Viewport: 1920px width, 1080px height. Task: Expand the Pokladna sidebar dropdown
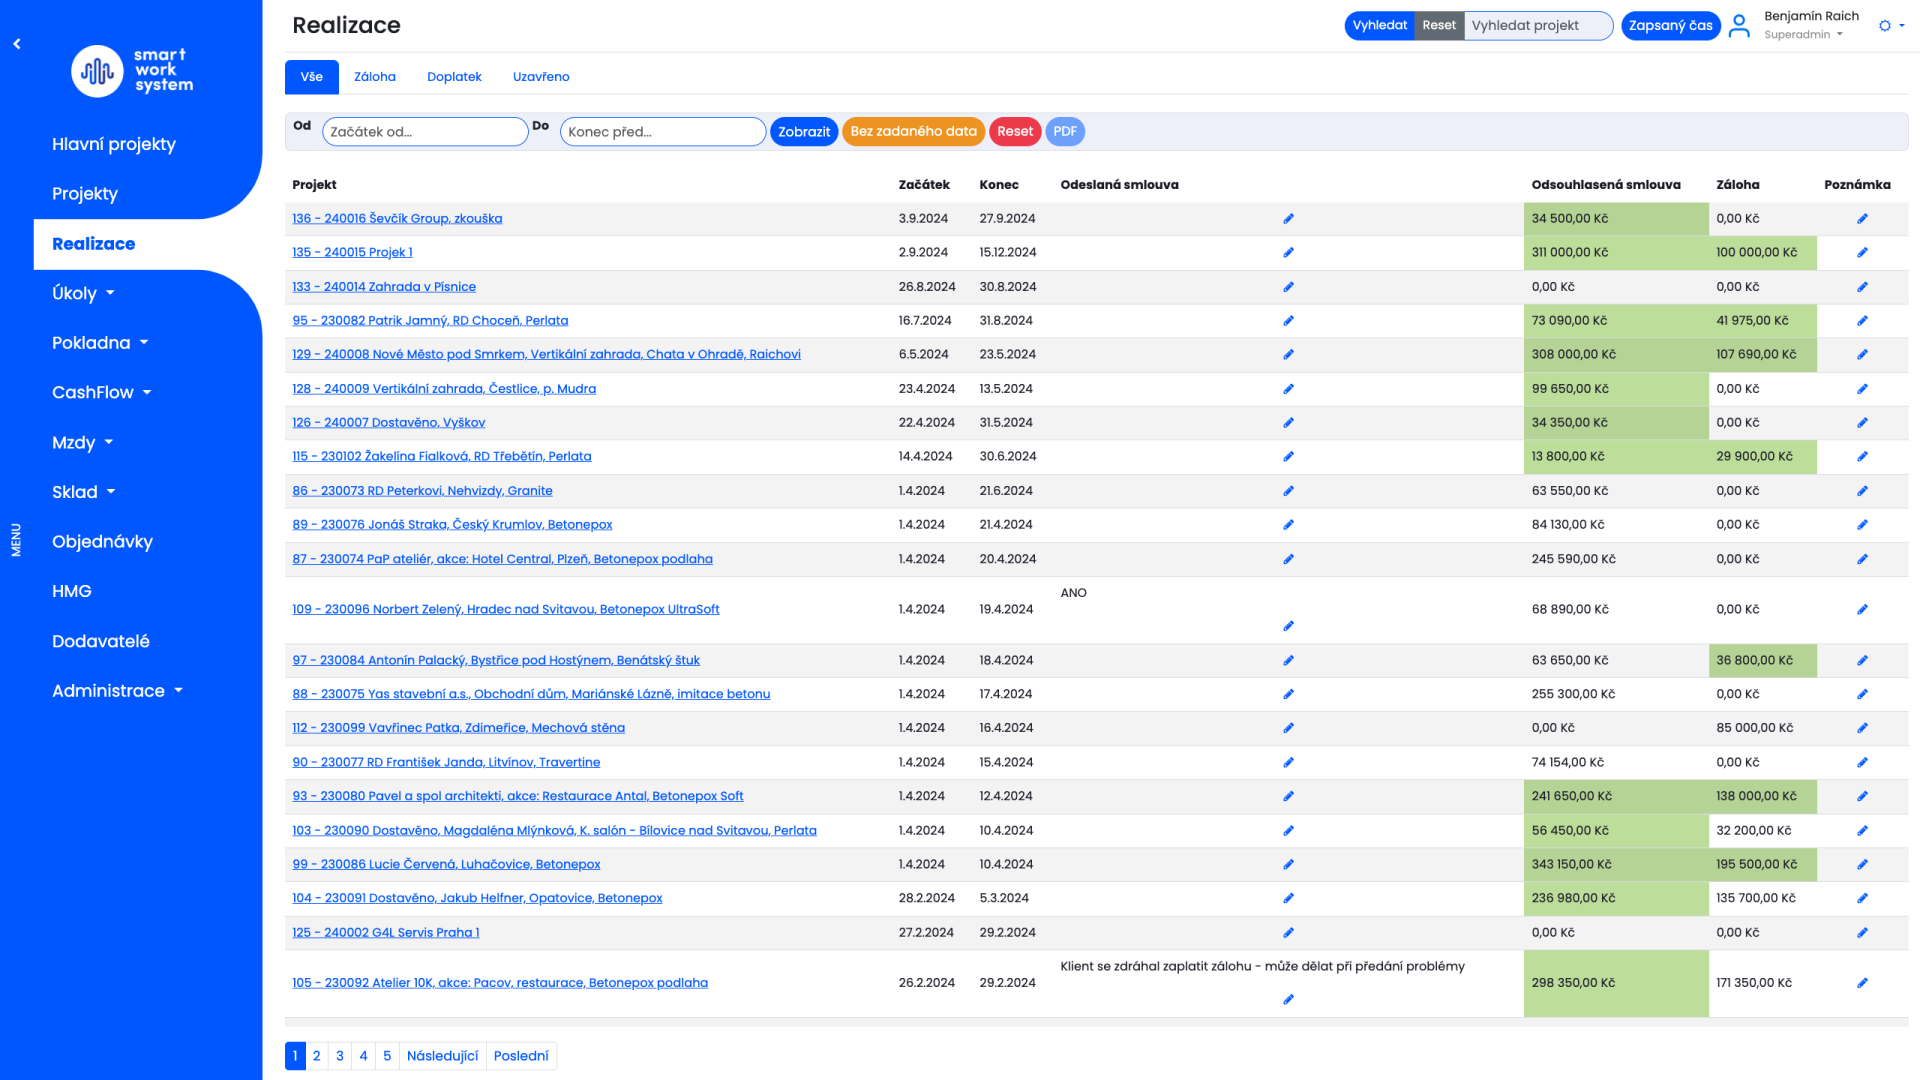click(x=100, y=343)
